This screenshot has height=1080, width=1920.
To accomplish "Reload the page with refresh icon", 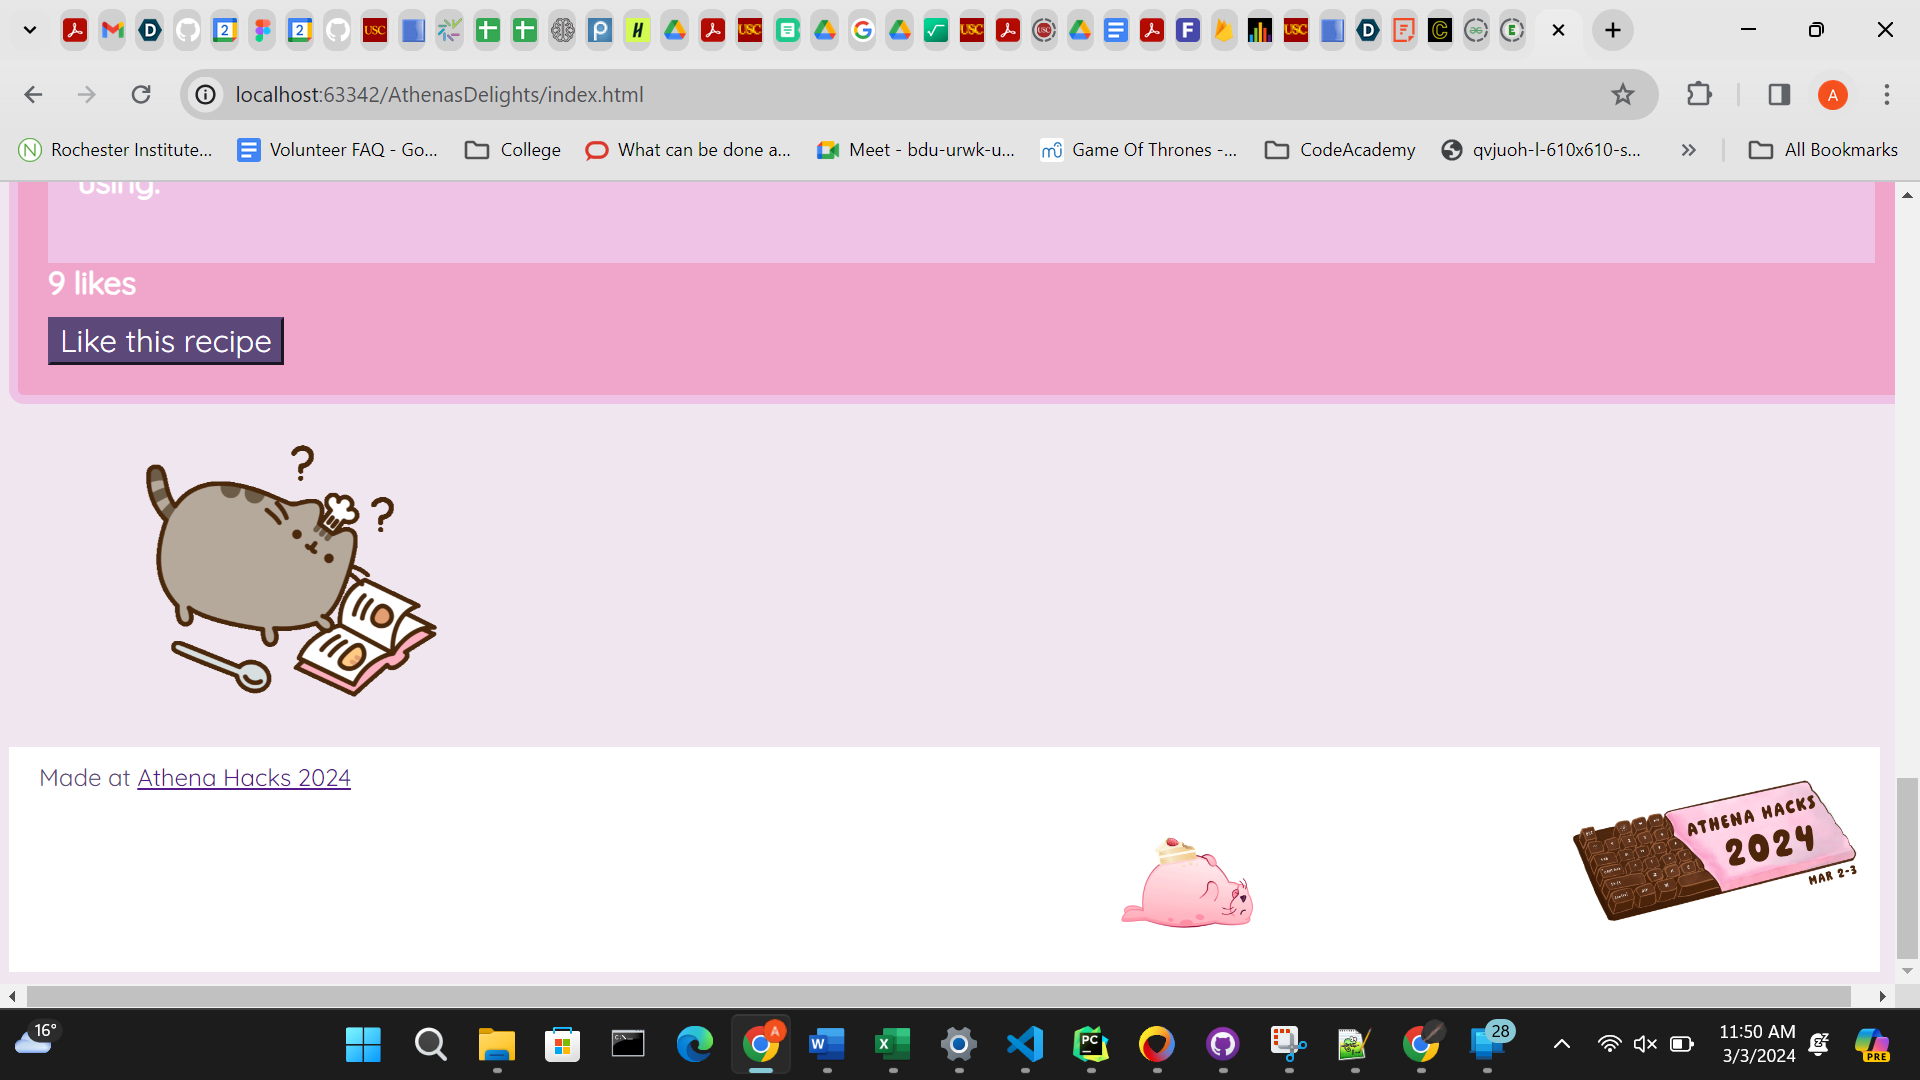I will (x=141, y=95).
